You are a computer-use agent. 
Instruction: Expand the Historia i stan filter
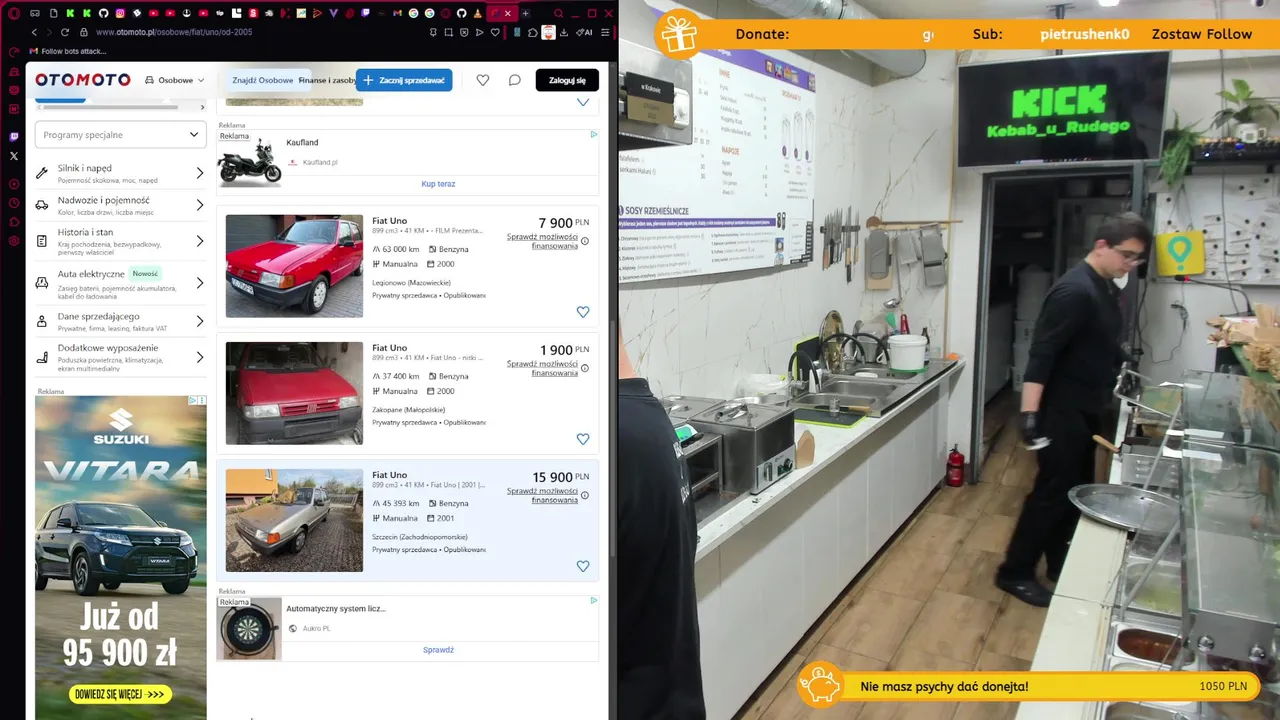click(x=121, y=241)
